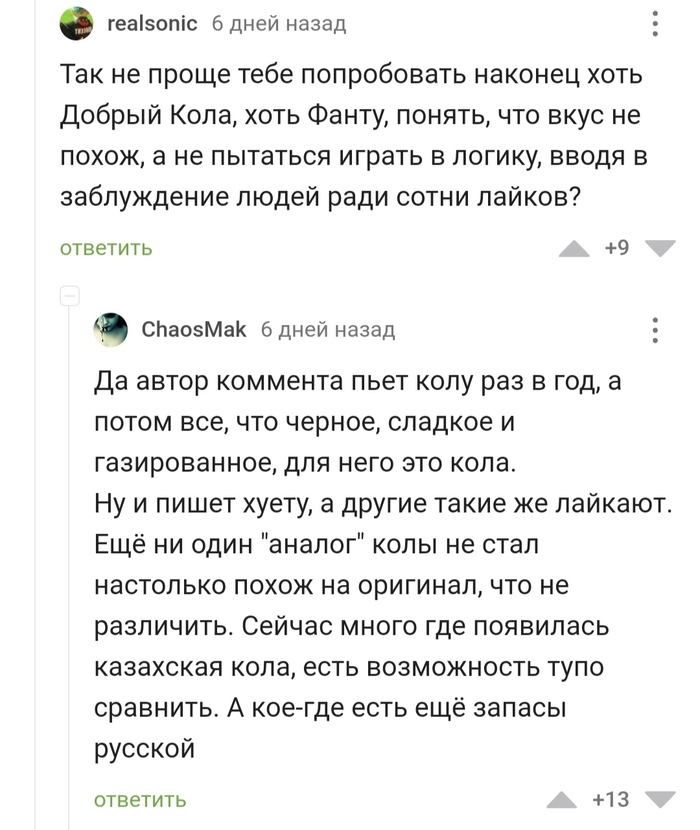Open the three-dot menu on ChaosMak's comment
This screenshot has height=830, width=700.
[x=655, y=329]
